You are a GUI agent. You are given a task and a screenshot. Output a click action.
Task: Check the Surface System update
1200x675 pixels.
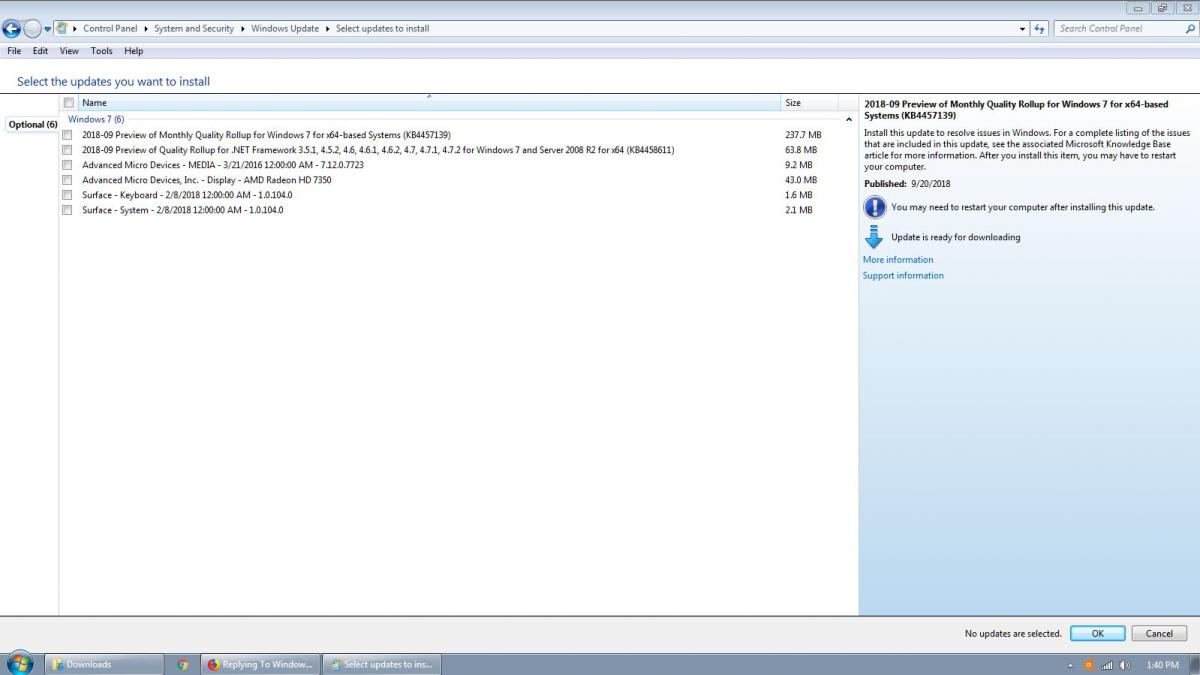pyautogui.click(x=67, y=210)
